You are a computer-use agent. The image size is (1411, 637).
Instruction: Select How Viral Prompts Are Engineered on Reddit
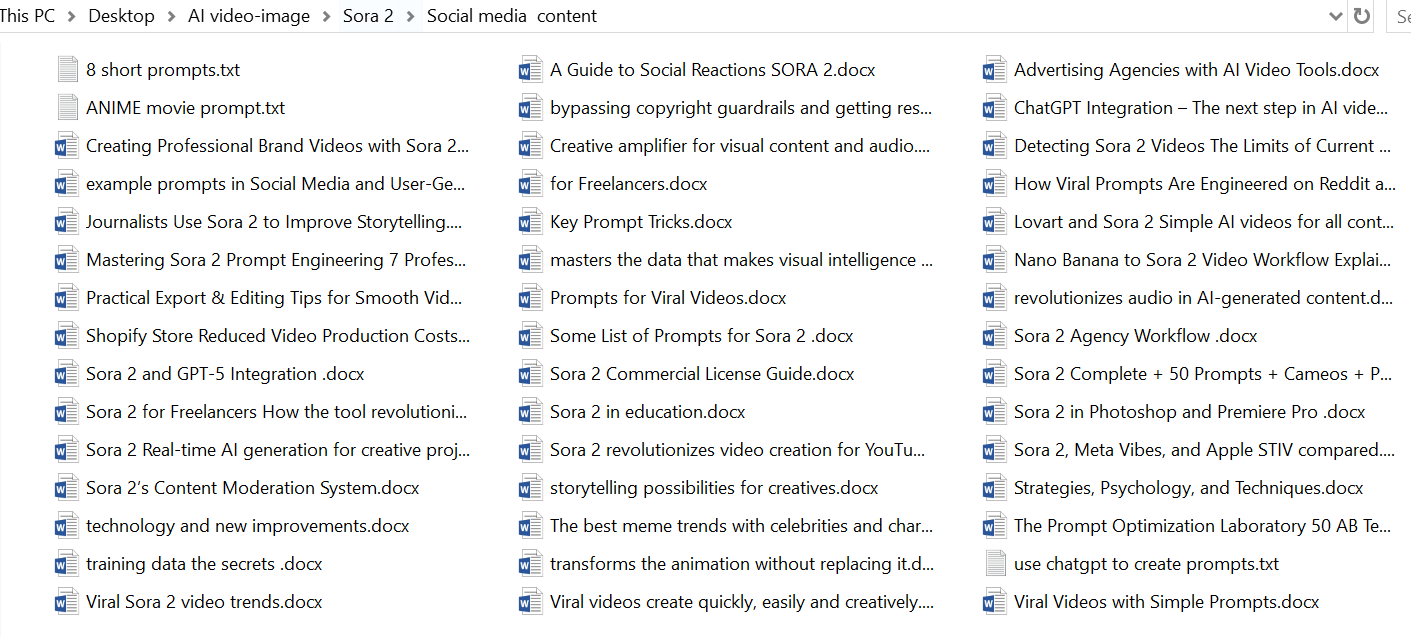tap(1205, 184)
